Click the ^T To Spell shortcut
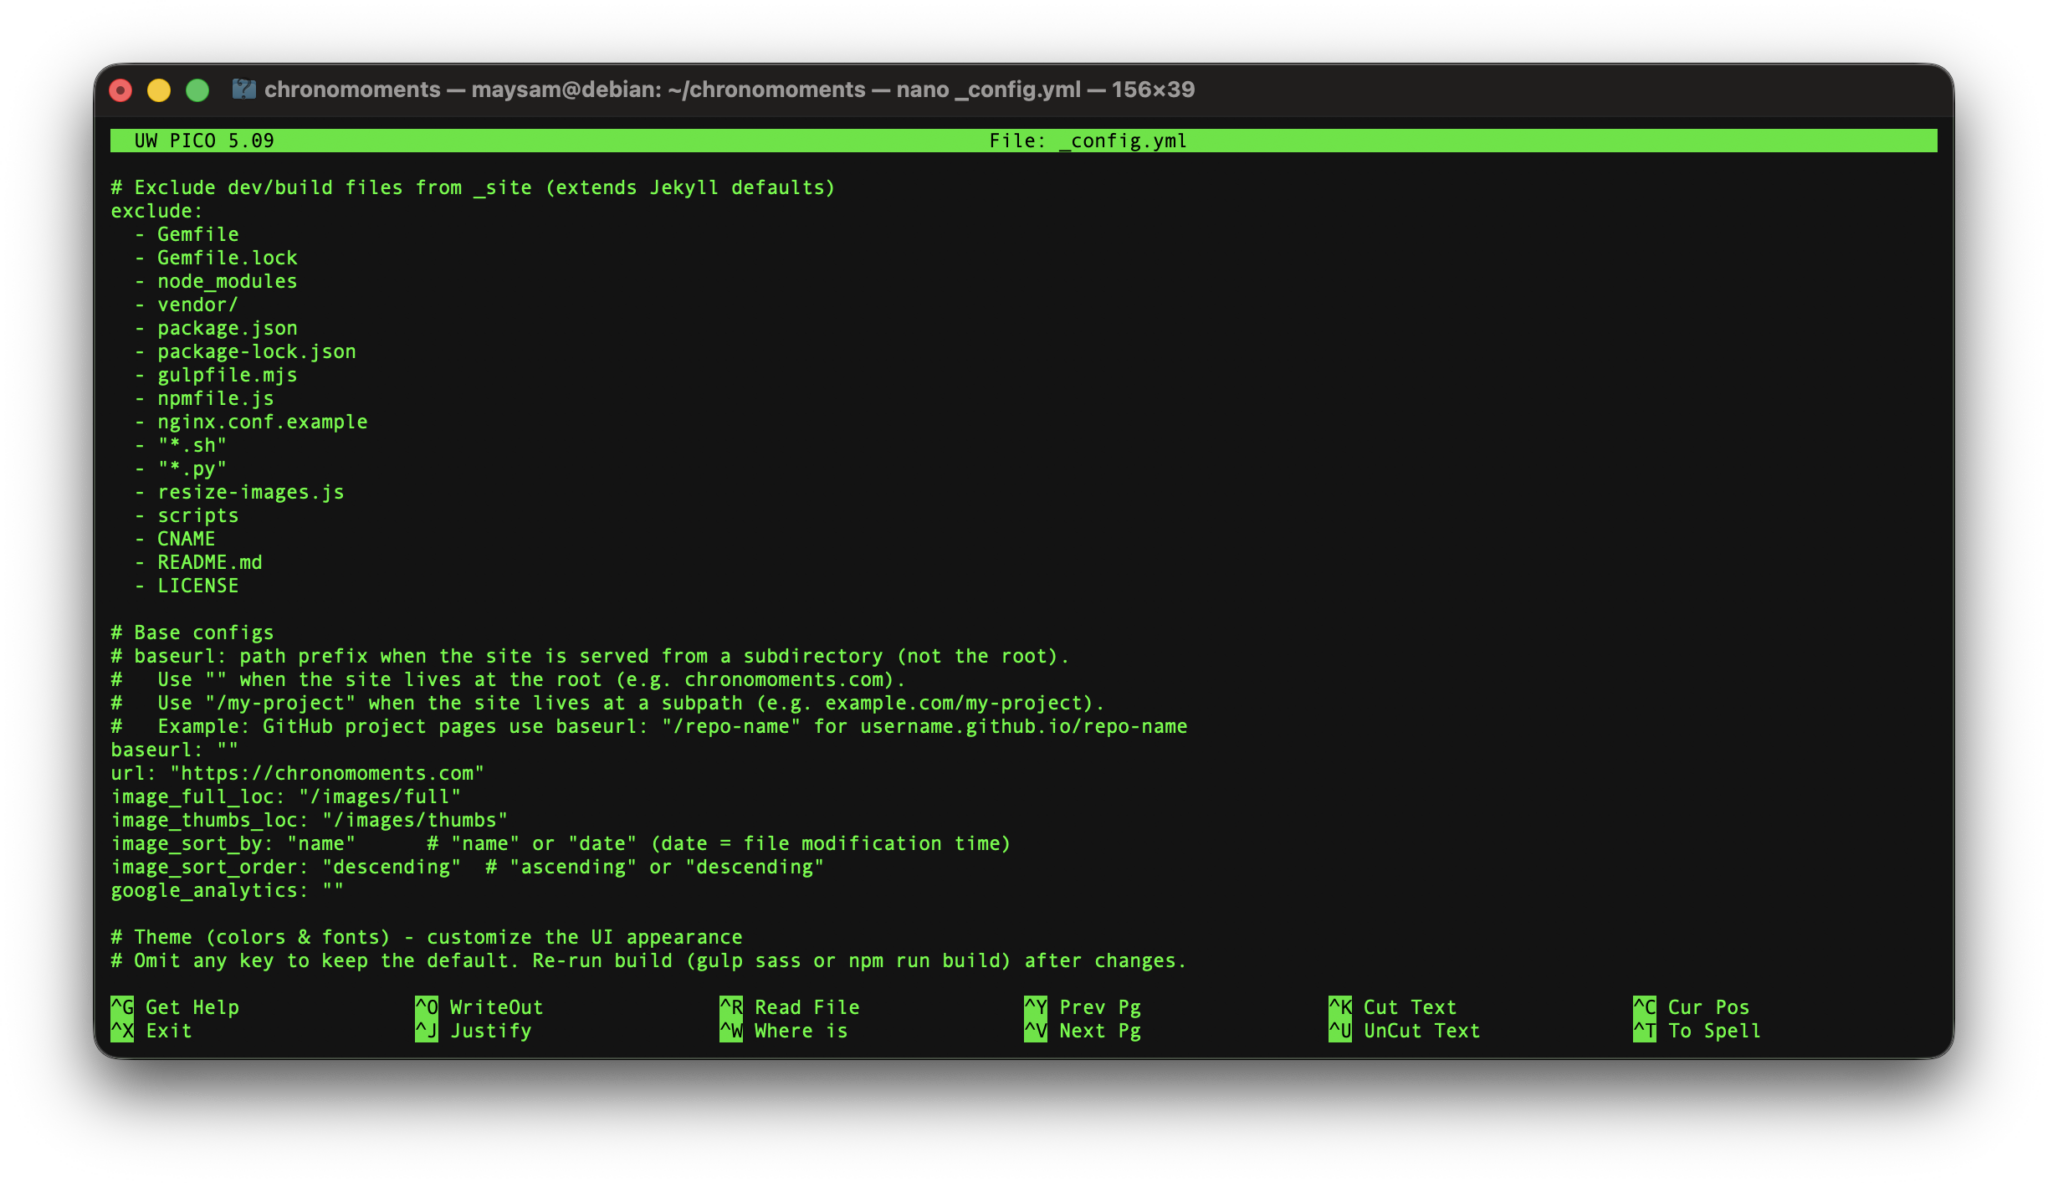This screenshot has height=1183, width=2048. 1698,1030
